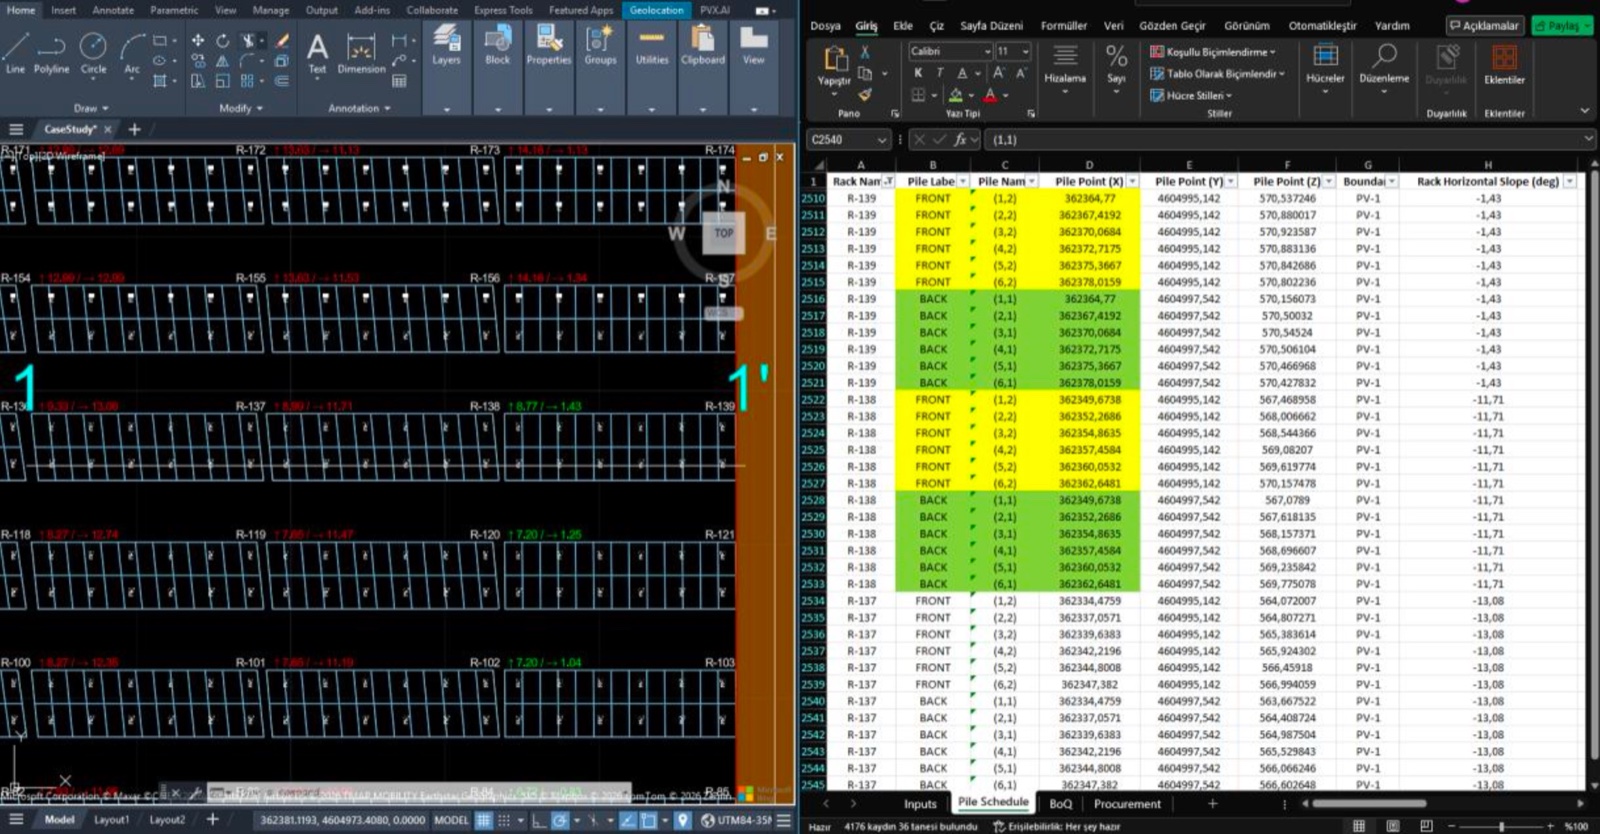This screenshot has height=834, width=1600.
Task: Choose the Move tool in Modify panel
Action: coord(198,41)
